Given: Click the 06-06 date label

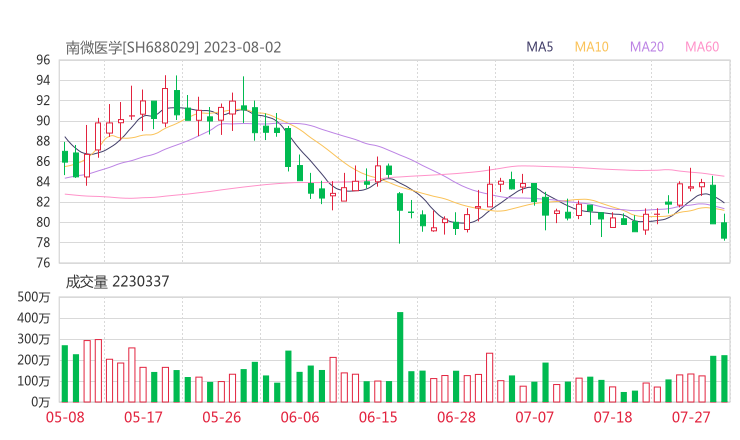Looking at the screenshot, I should [x=300, y=417].
